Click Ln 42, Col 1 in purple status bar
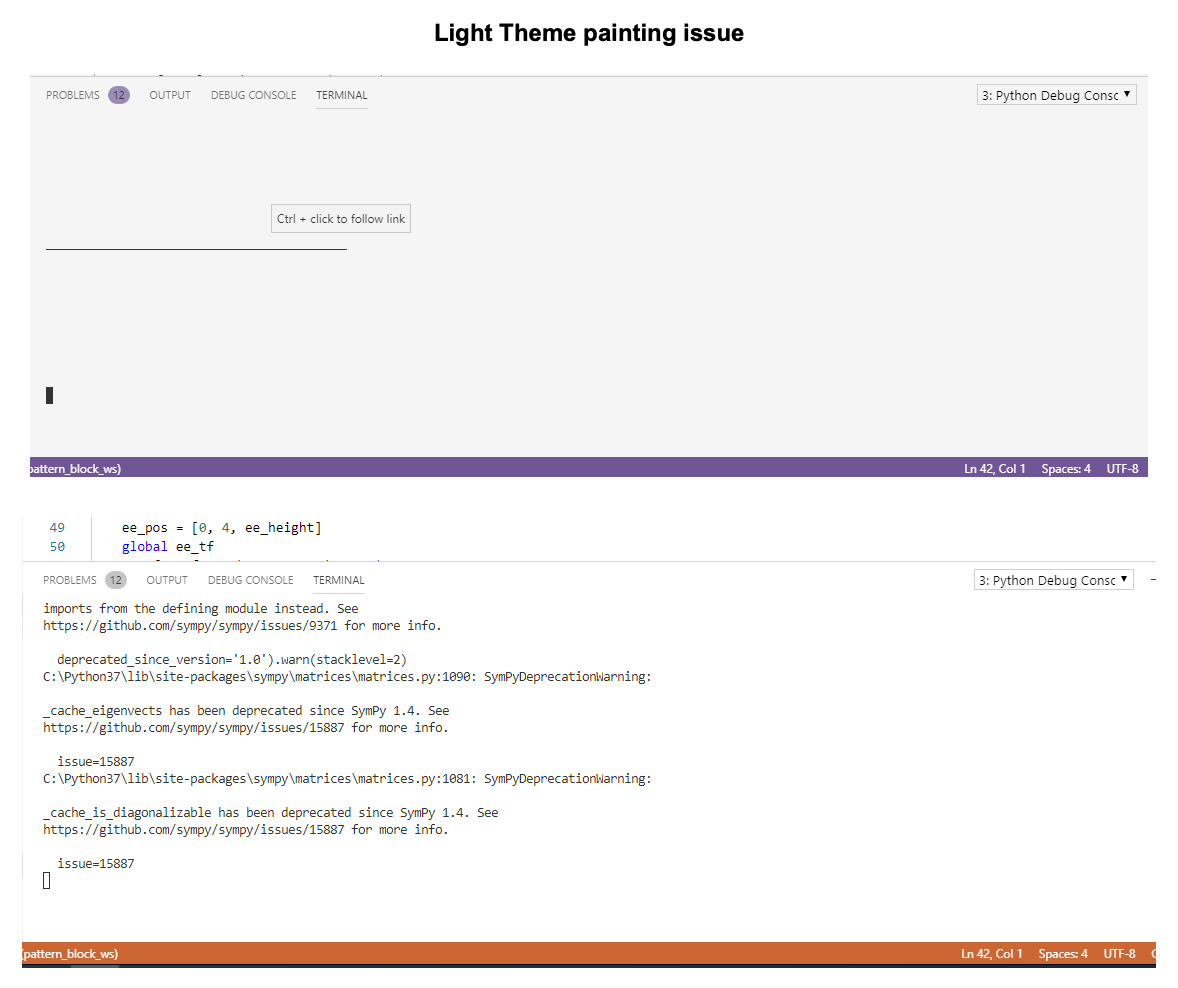 995,469
